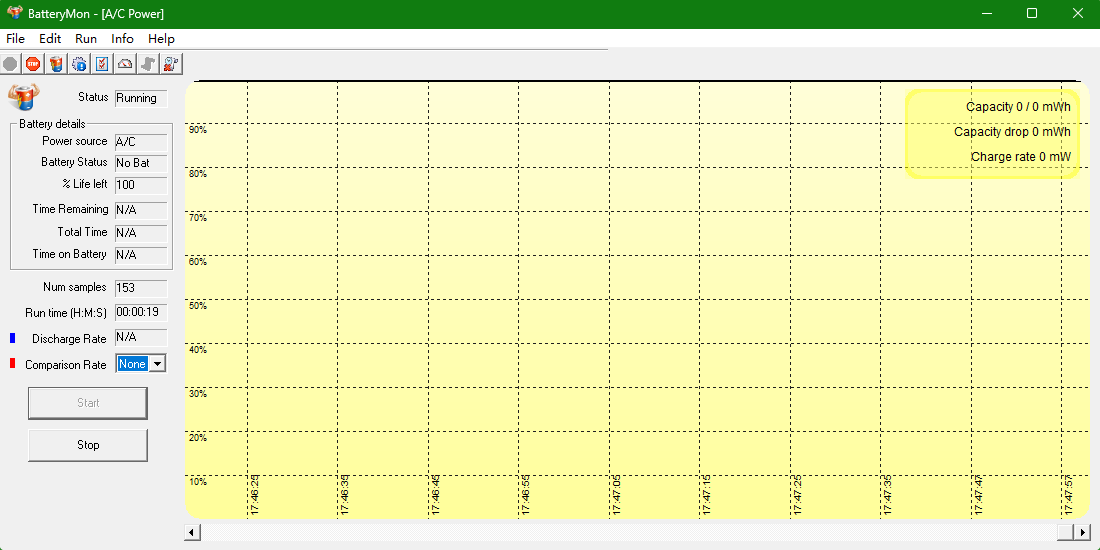Click the blue Discharge Rate color marker

click(12, 338)
